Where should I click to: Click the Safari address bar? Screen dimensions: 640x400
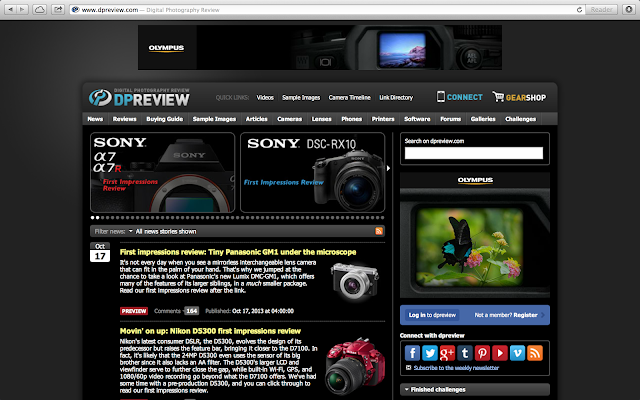coord(327,9)
